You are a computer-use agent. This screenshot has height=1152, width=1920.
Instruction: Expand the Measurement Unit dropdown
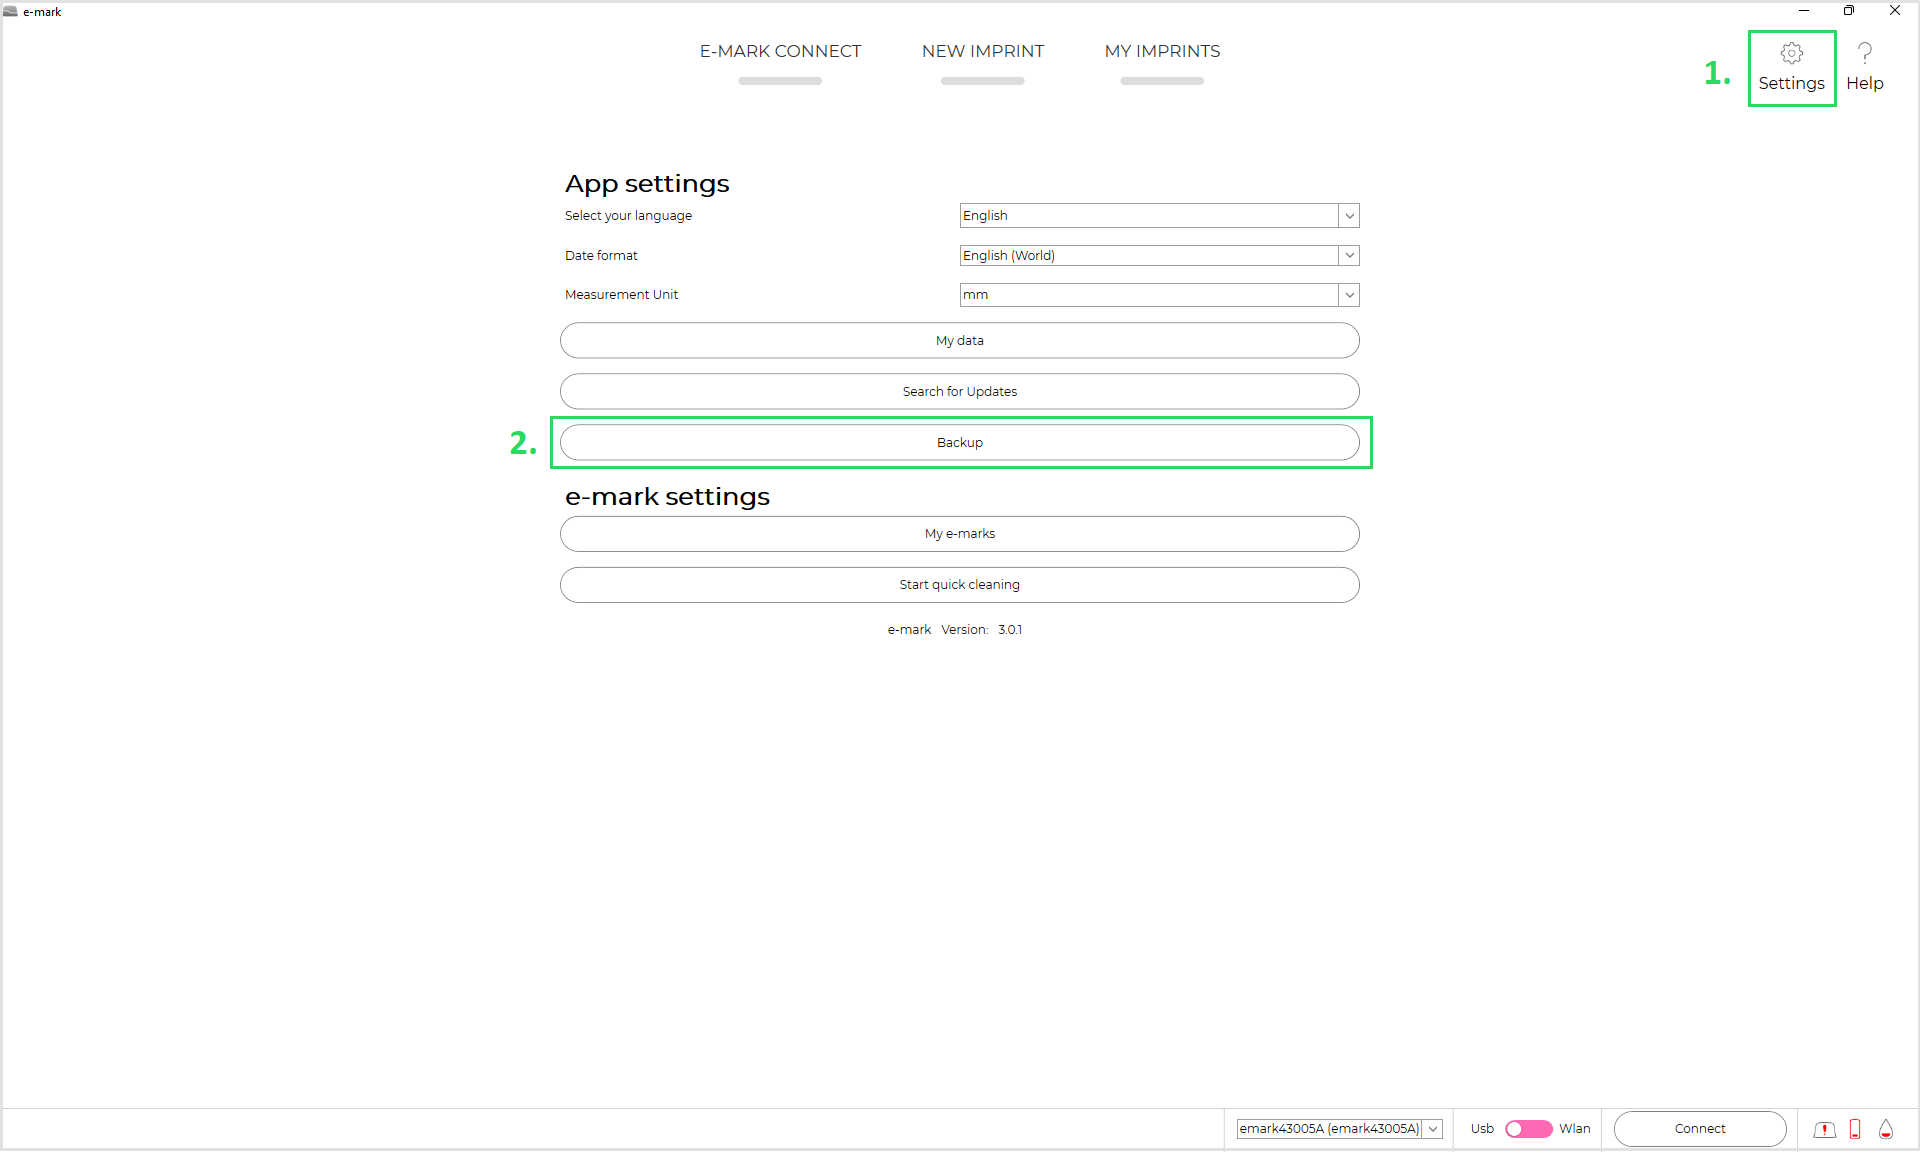(x=1349, y=295)
